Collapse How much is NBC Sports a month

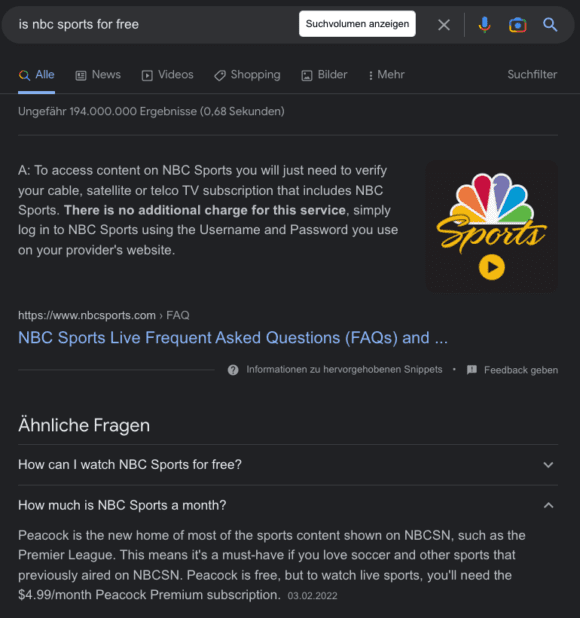click(288, 505)
